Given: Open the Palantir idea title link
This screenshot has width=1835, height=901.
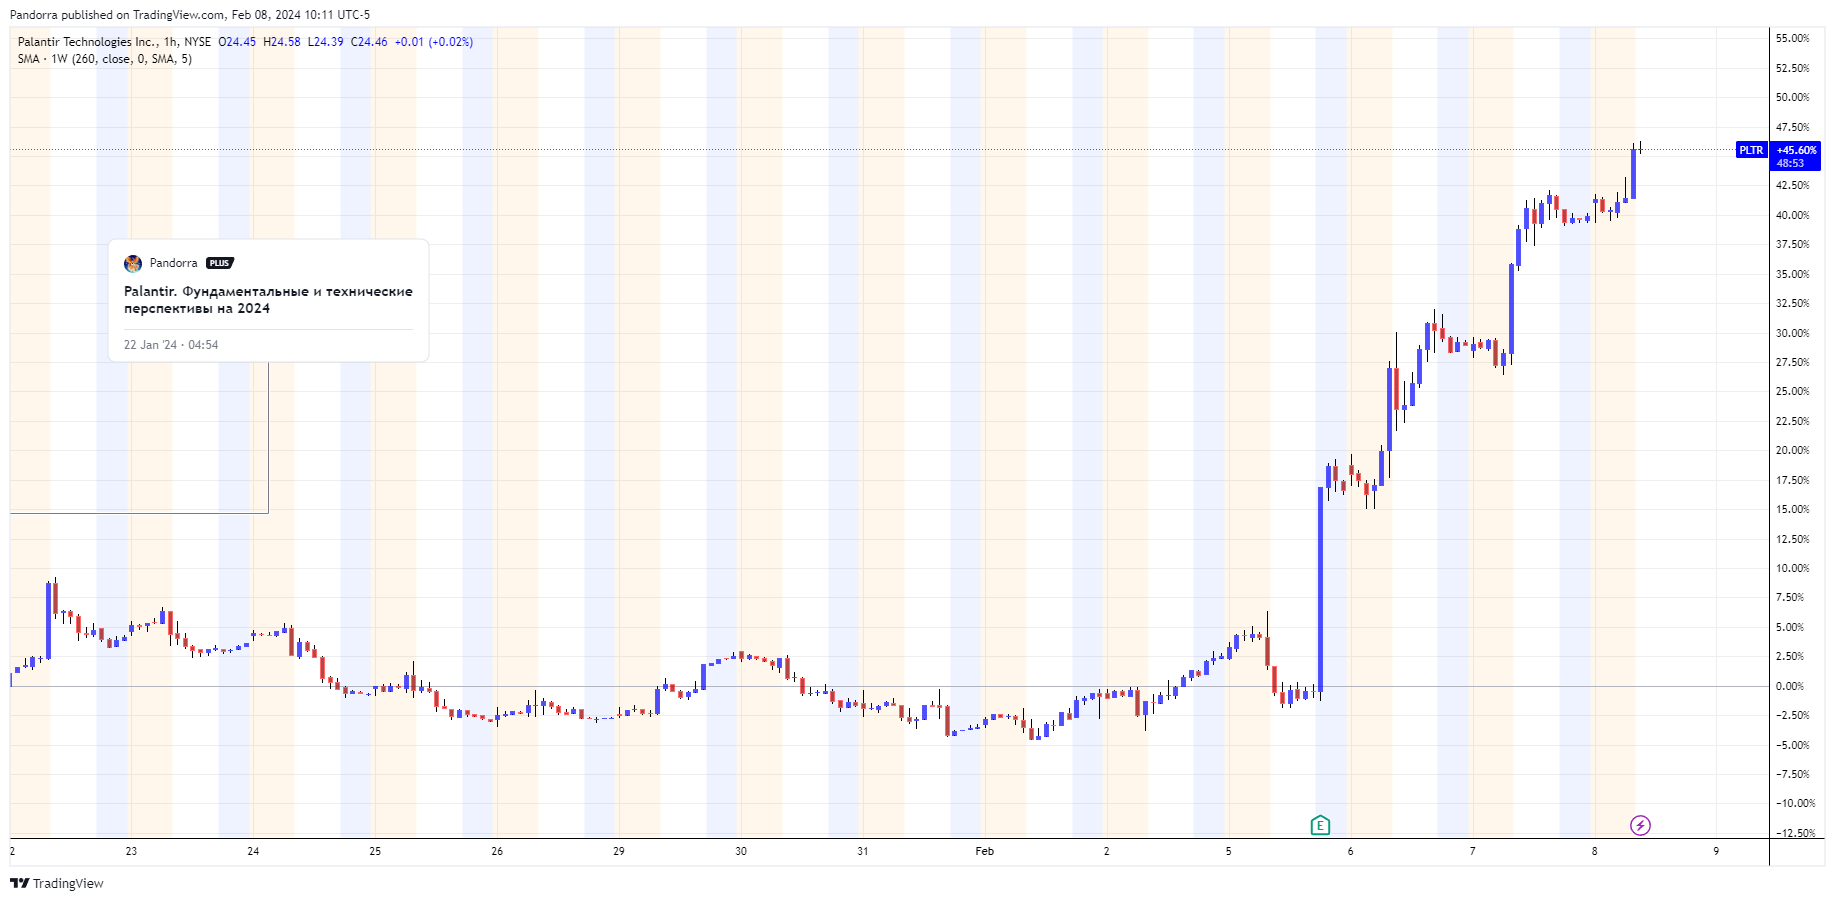Looking at the screenshot, I should 268,300.
